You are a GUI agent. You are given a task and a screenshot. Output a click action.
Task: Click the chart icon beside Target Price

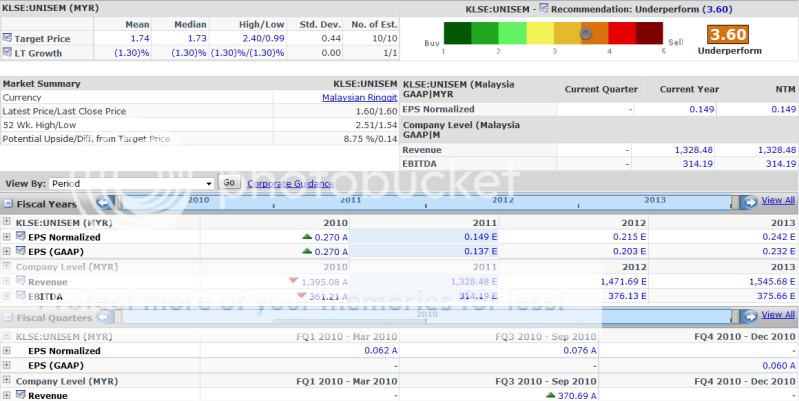pyautogui.click(x=8, y=37)
